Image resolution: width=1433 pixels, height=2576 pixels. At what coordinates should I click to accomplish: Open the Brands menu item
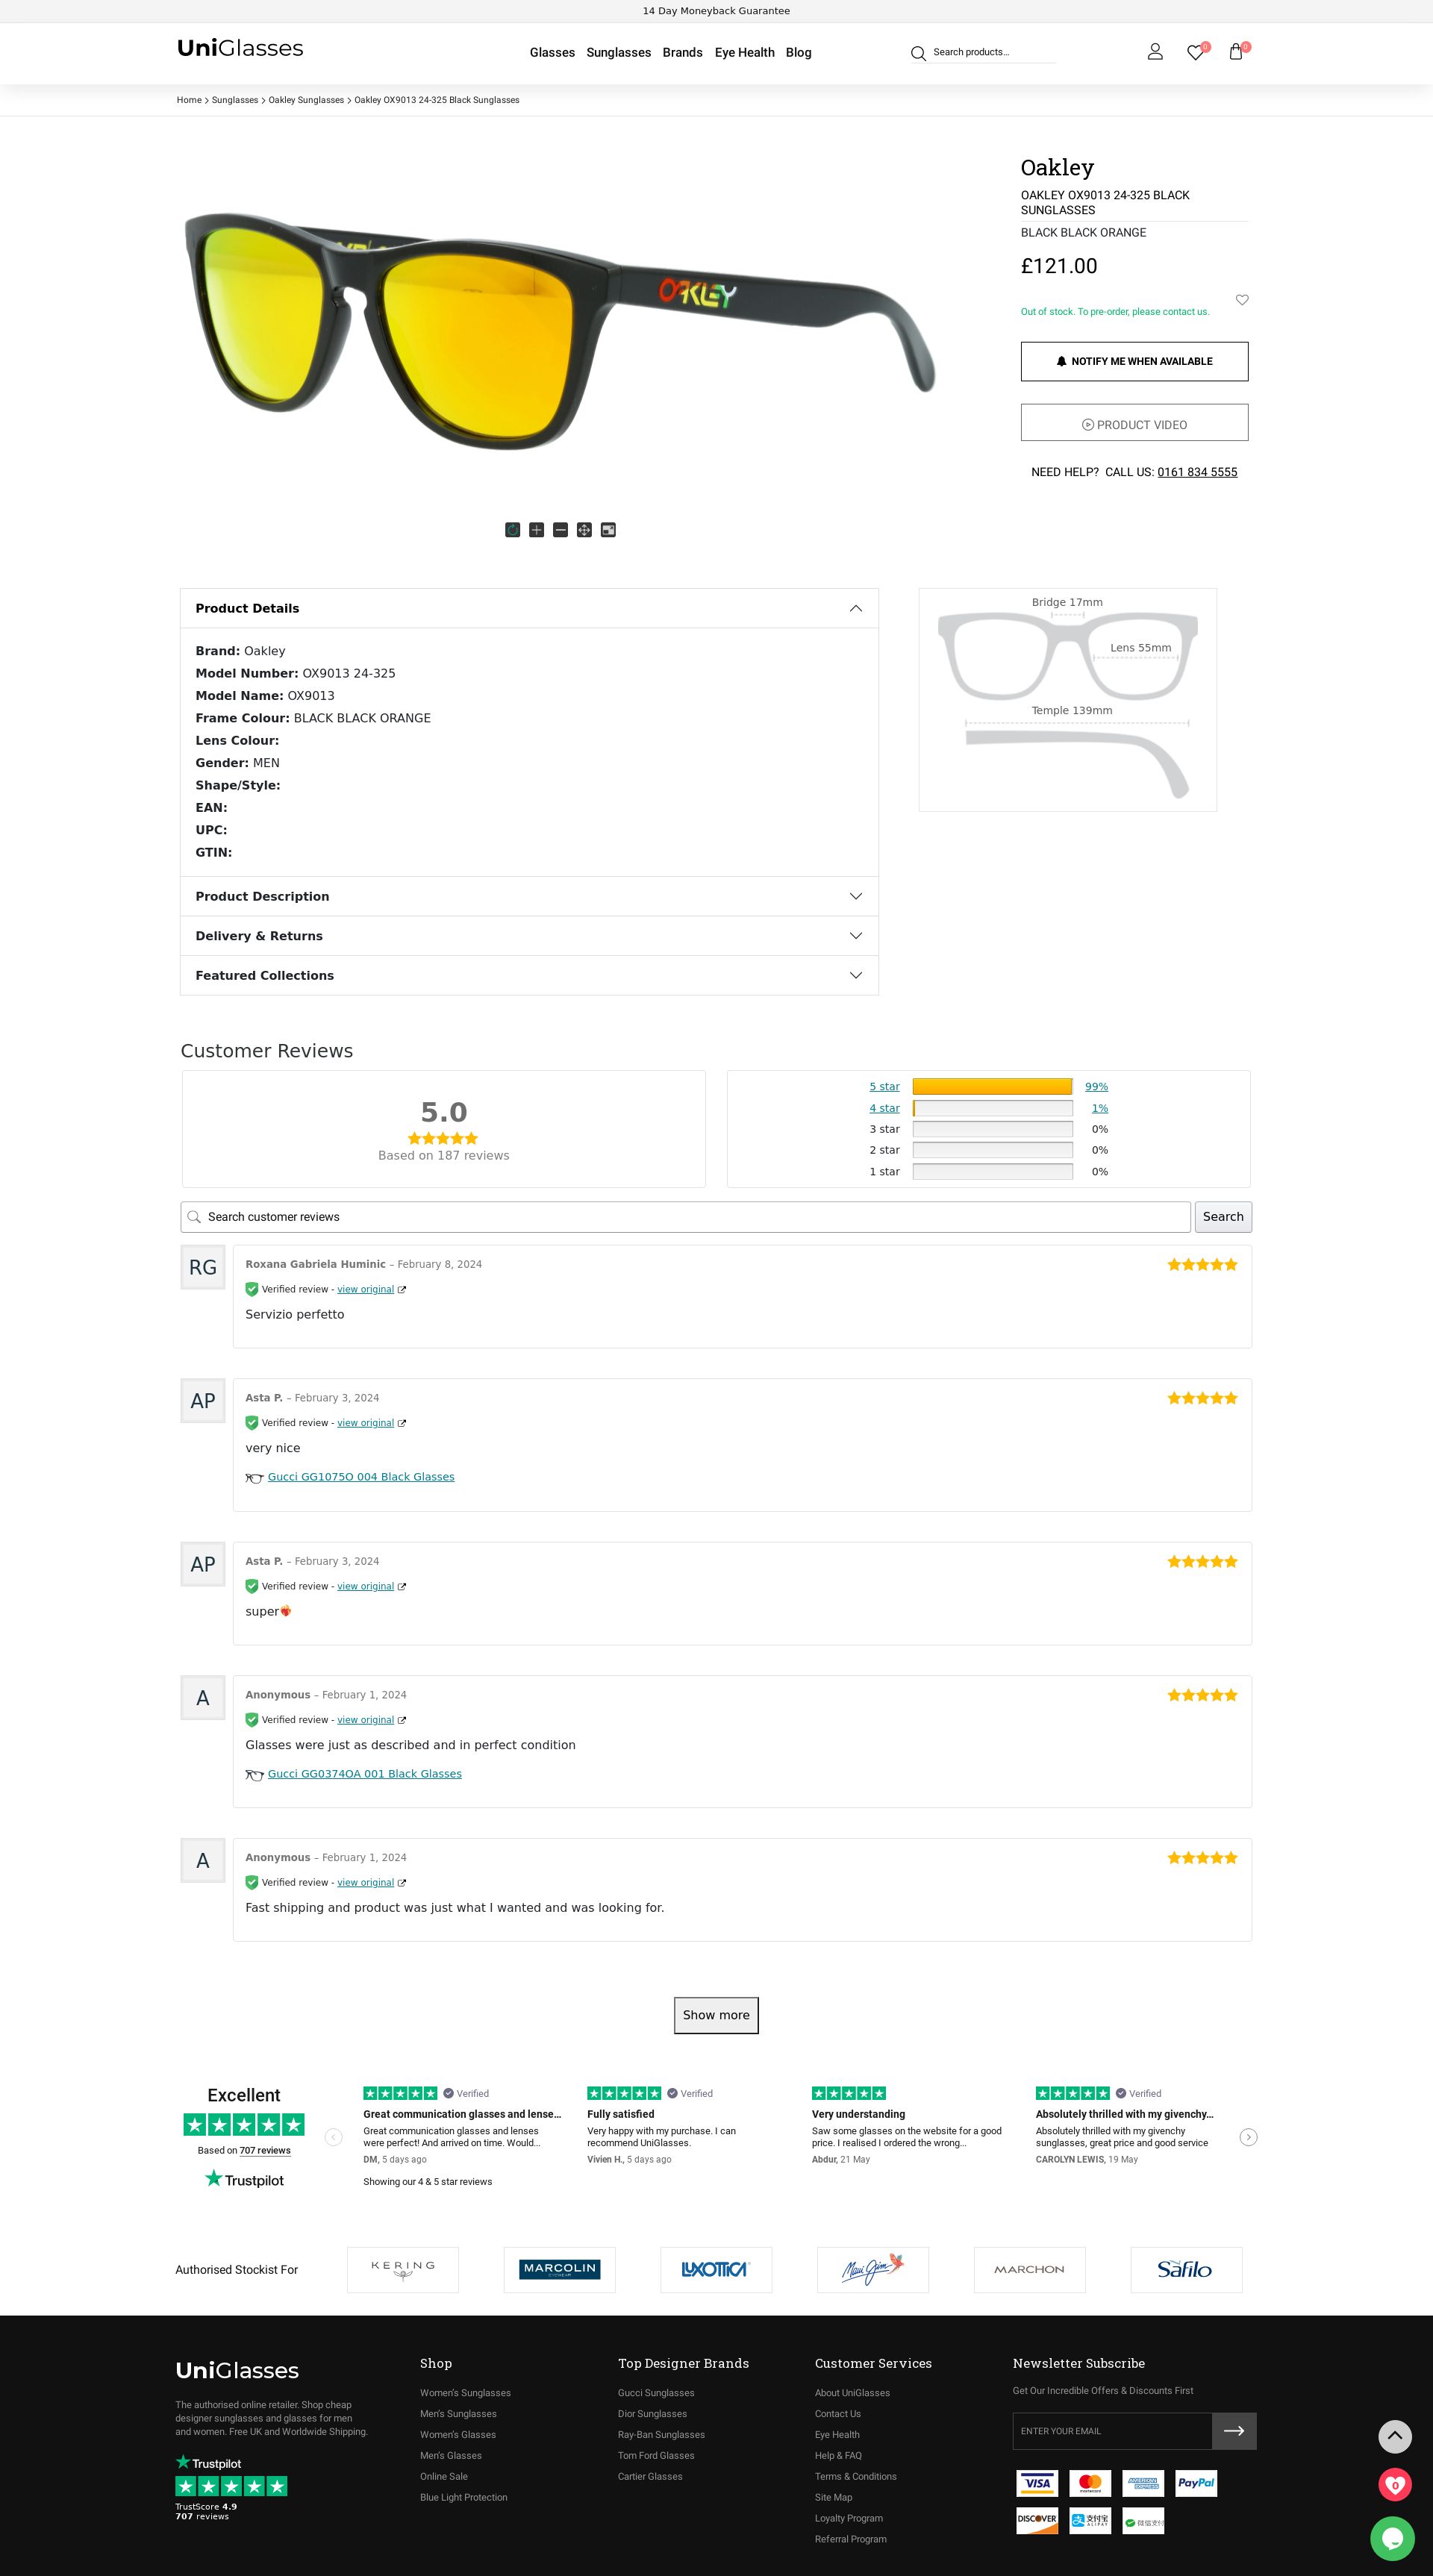coord(682,53)
